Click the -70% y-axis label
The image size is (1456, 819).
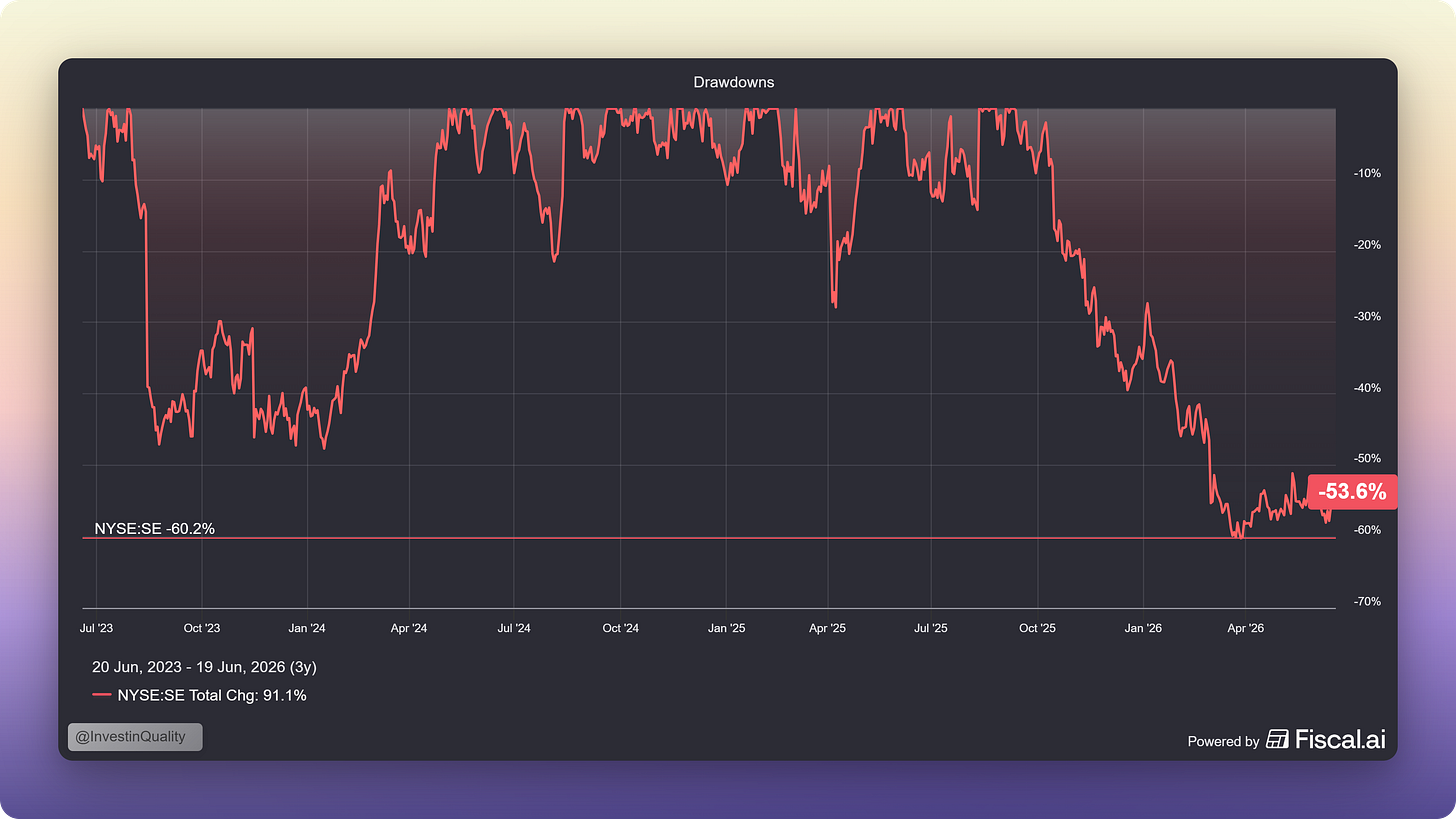click(1367, 602)
